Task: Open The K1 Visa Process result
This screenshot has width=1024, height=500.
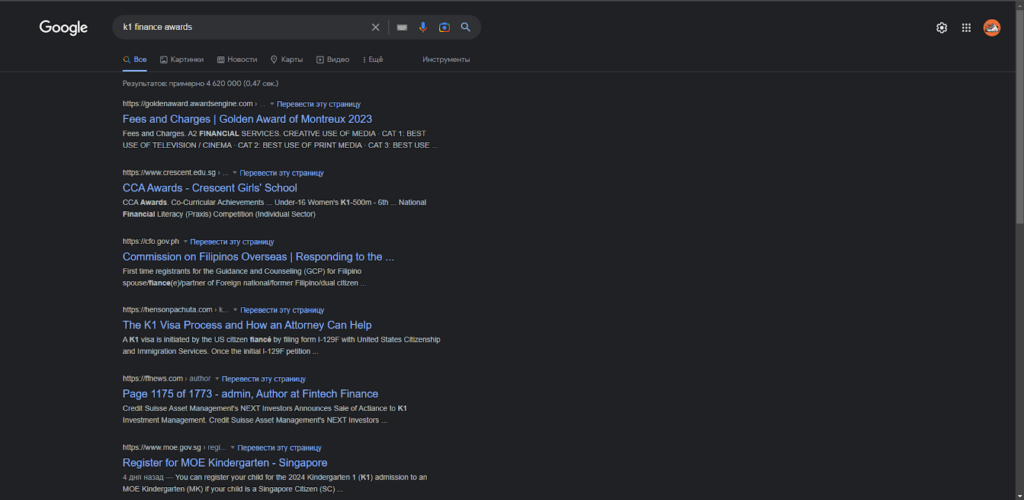Action: tap(248, 325)
